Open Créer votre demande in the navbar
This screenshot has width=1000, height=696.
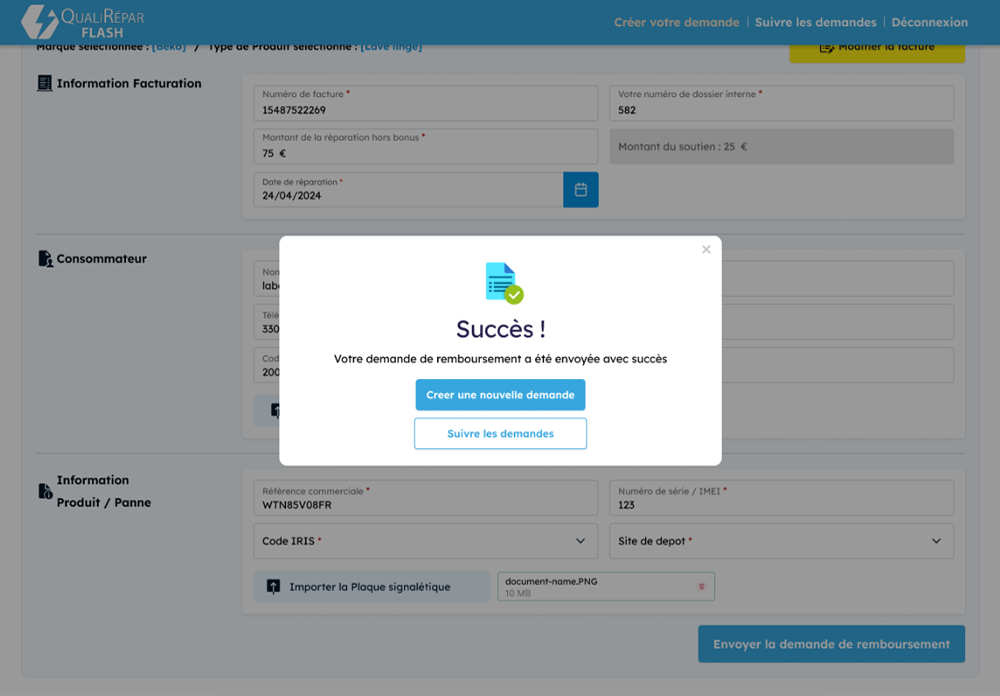click(x=676, y=22)
